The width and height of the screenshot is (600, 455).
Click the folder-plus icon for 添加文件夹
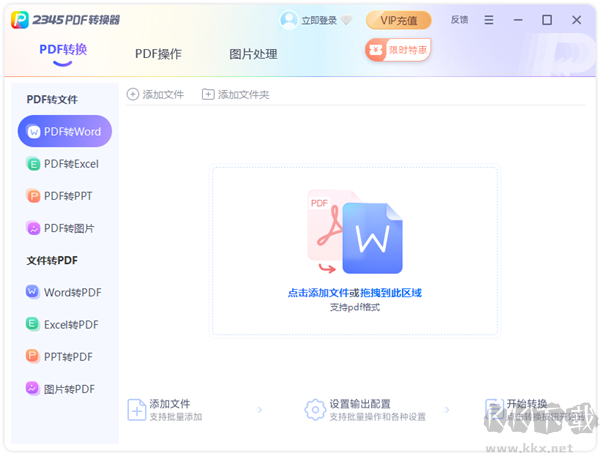208,94
